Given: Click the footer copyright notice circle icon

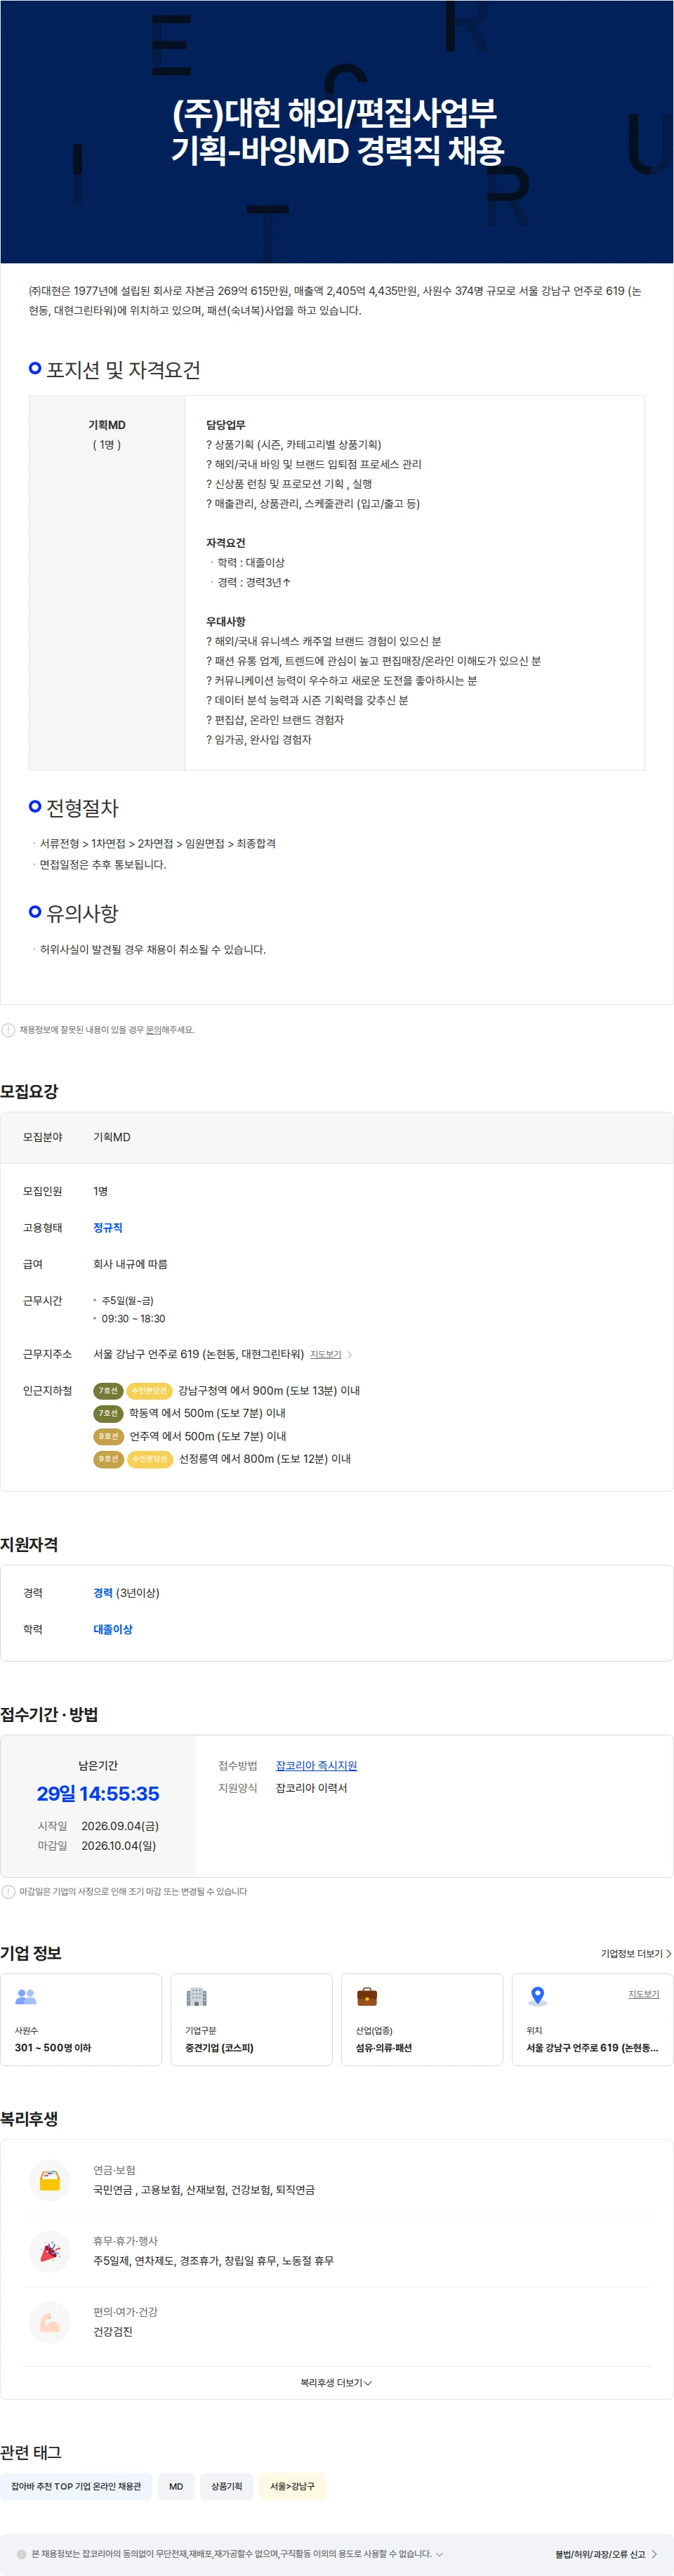Looking at the screenshot, I should click(x=22, y=2554).
